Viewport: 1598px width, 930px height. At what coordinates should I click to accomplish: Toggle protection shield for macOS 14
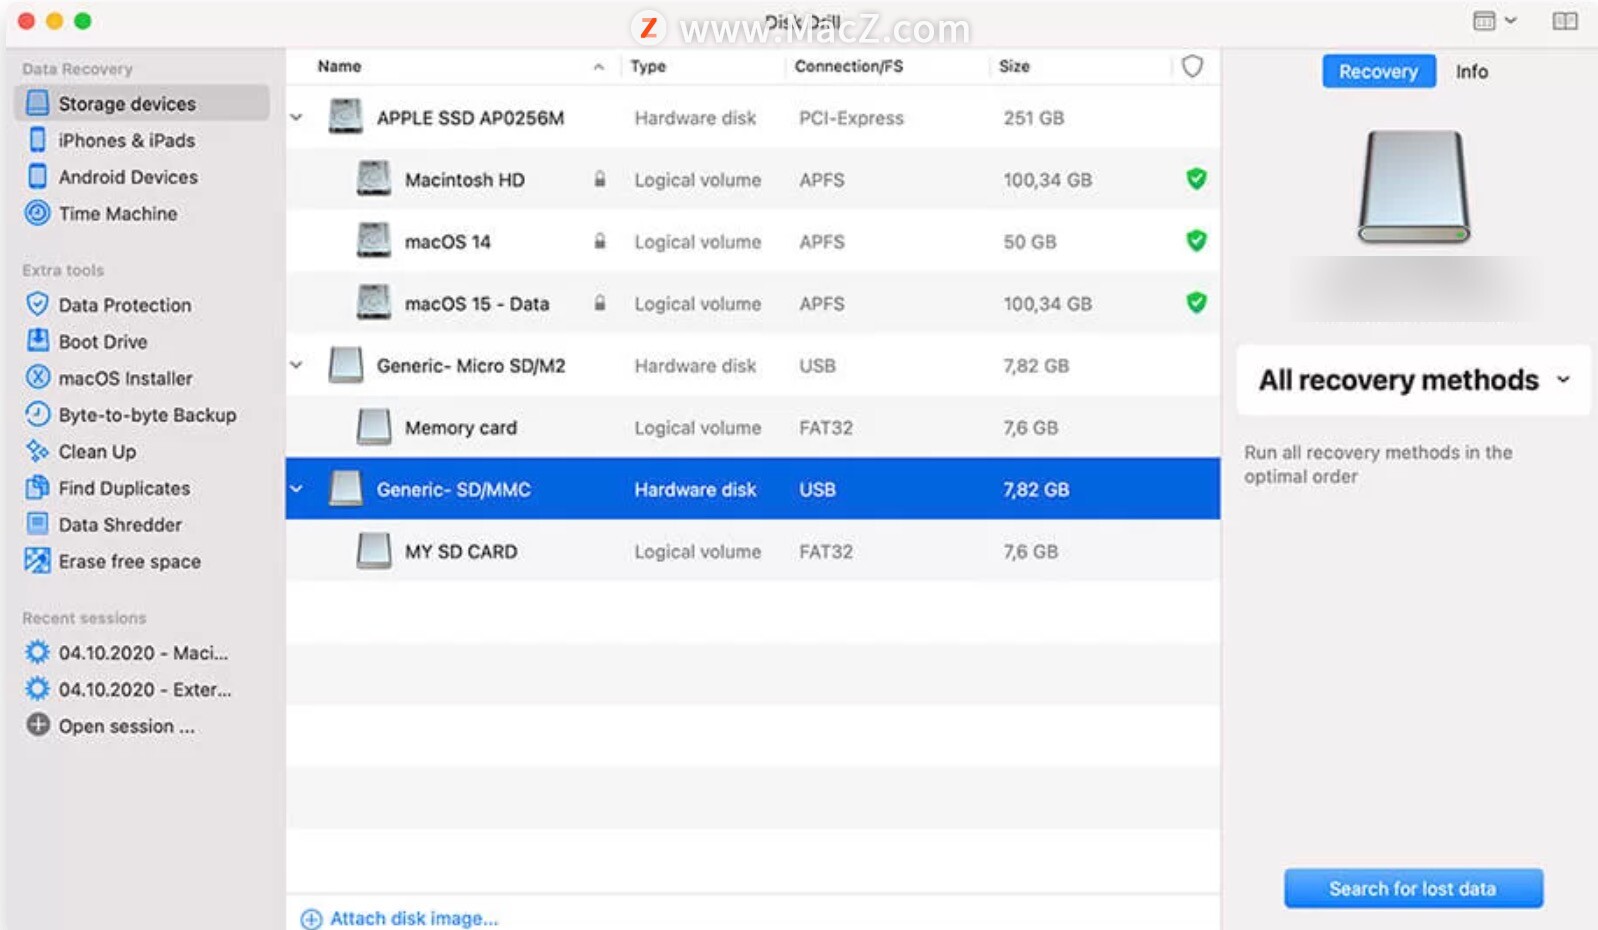(1196, 241)
